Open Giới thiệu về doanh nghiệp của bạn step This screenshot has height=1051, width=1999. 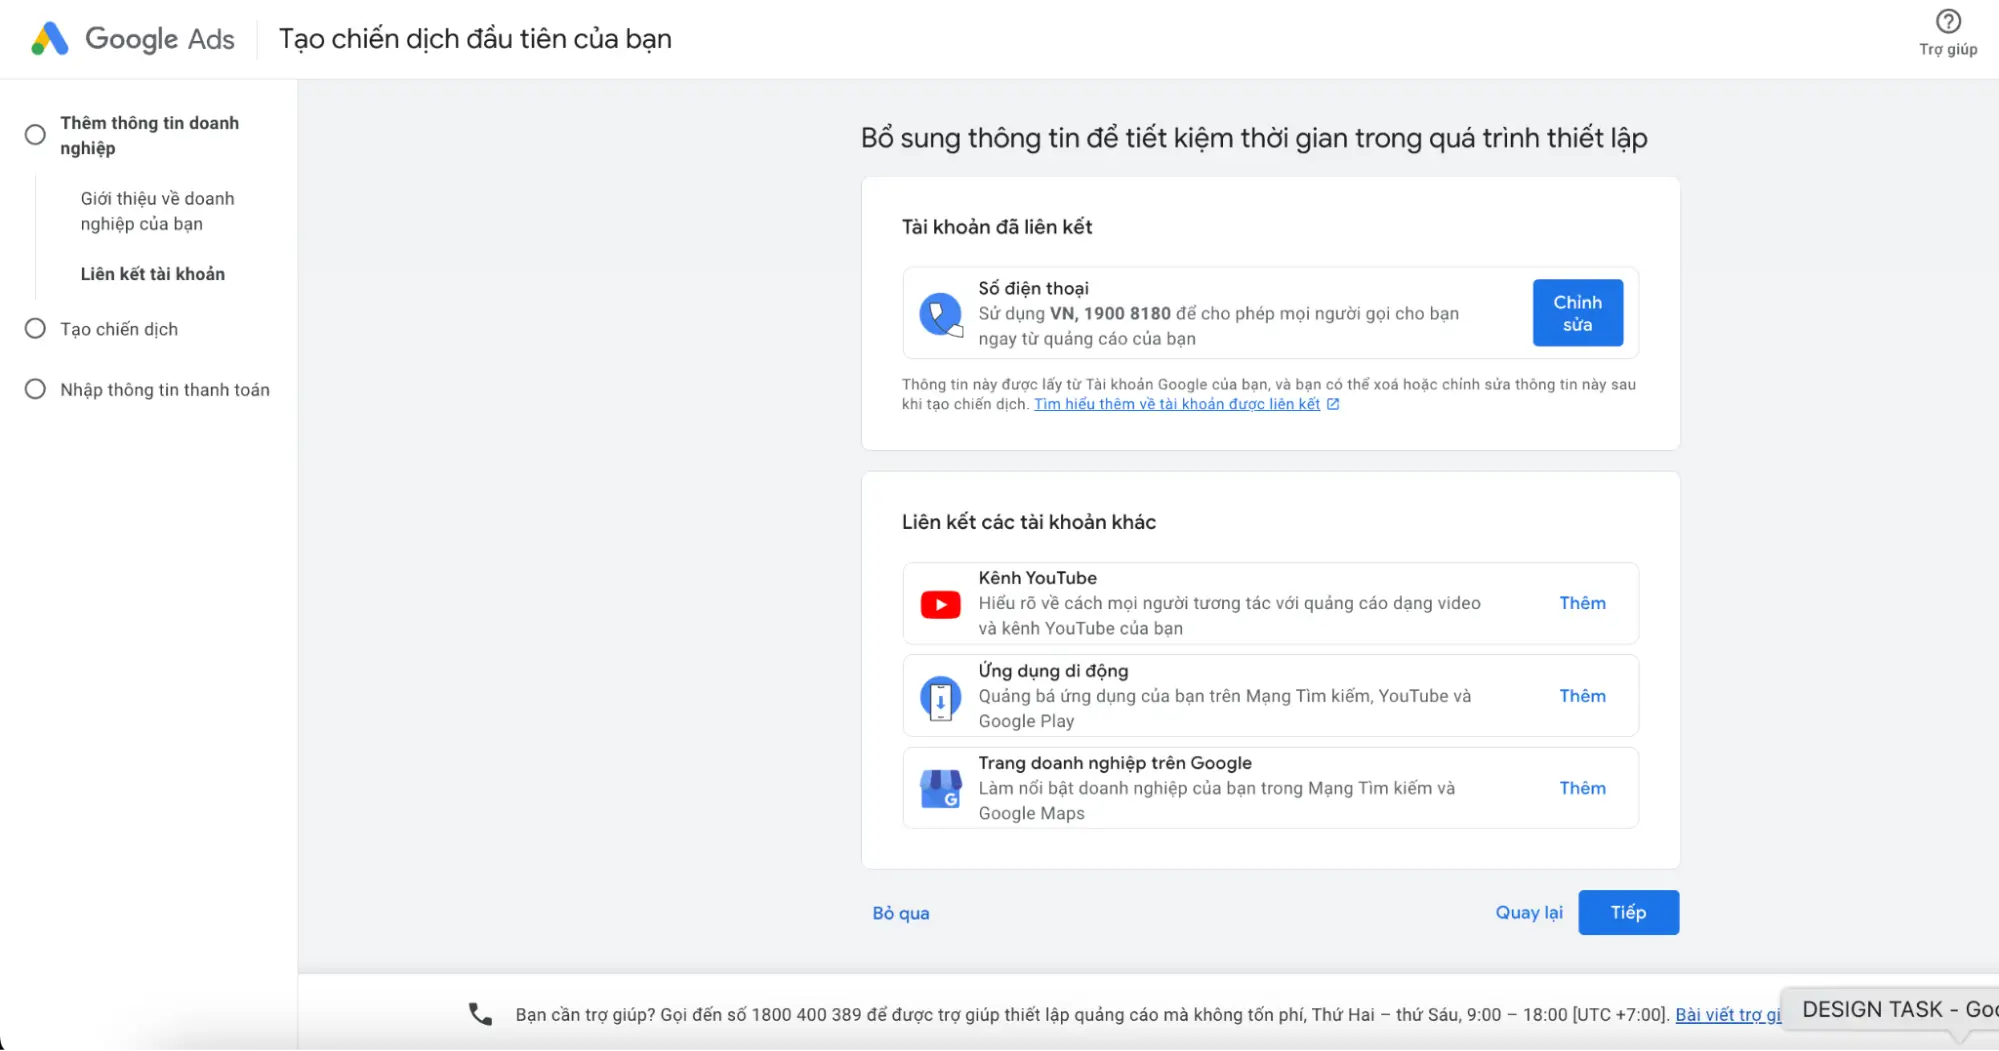click(x=158, y=211)
